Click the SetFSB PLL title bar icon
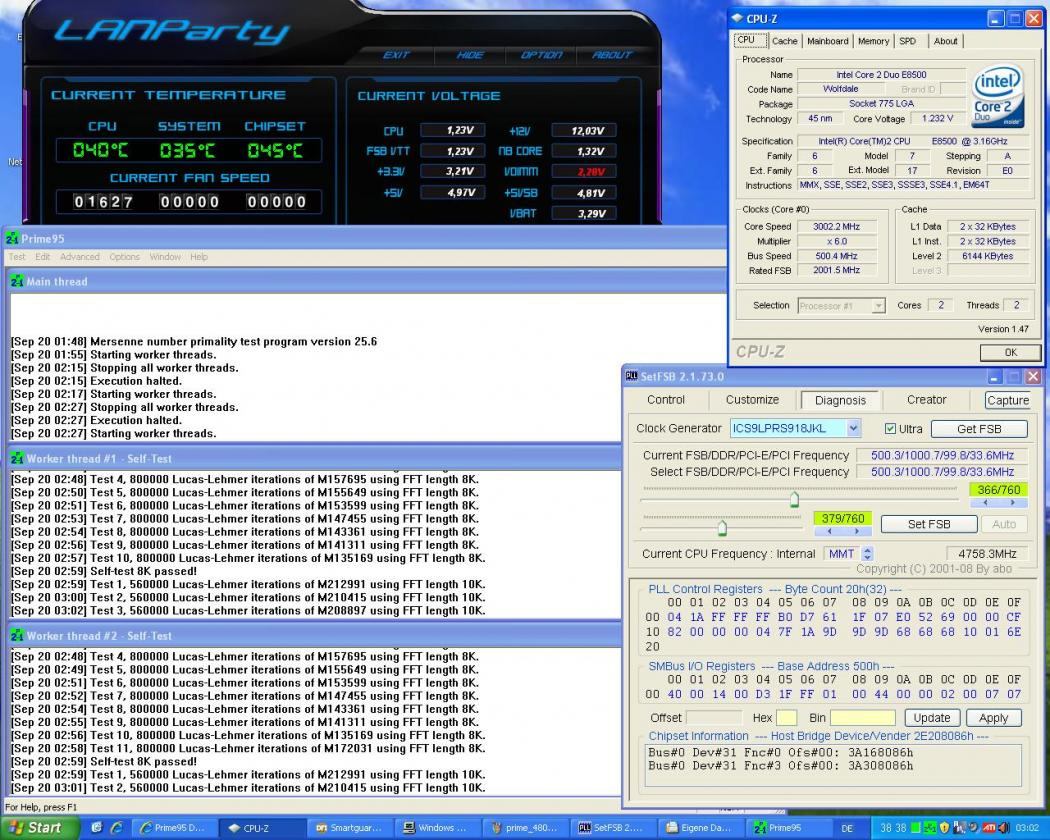 631,376
